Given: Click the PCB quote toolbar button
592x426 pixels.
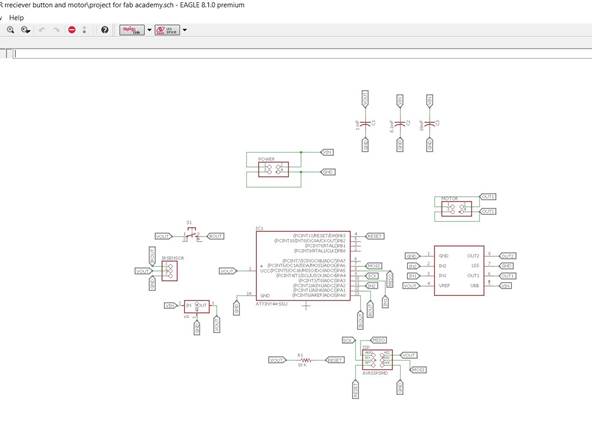Looking at the screenshot, I should [x=167, y=30].
